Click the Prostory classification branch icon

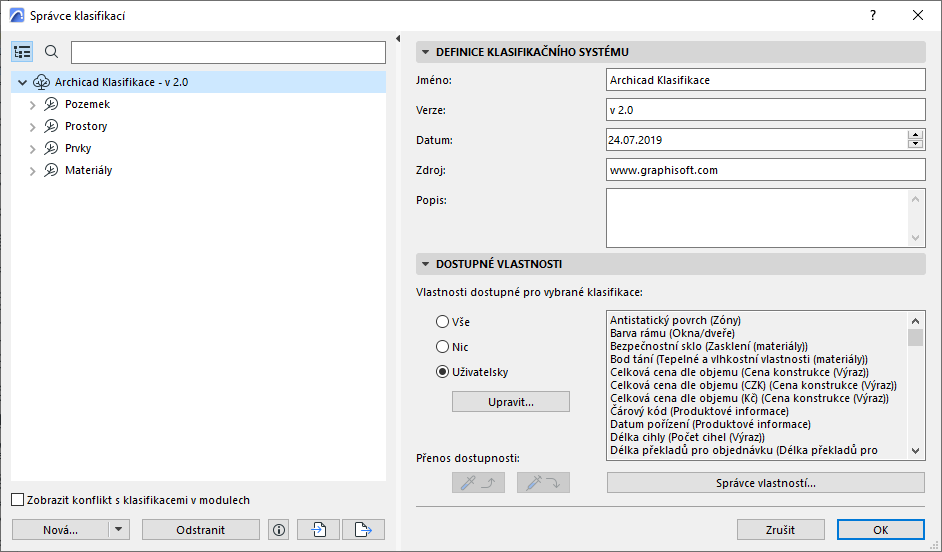tap(51, 126)
